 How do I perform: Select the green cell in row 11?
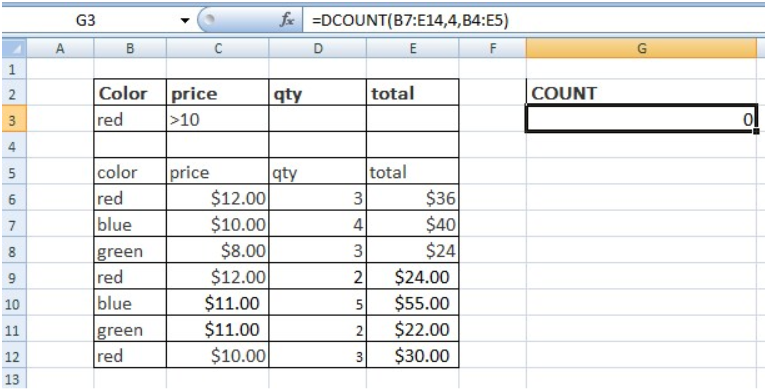coord(130,330)
